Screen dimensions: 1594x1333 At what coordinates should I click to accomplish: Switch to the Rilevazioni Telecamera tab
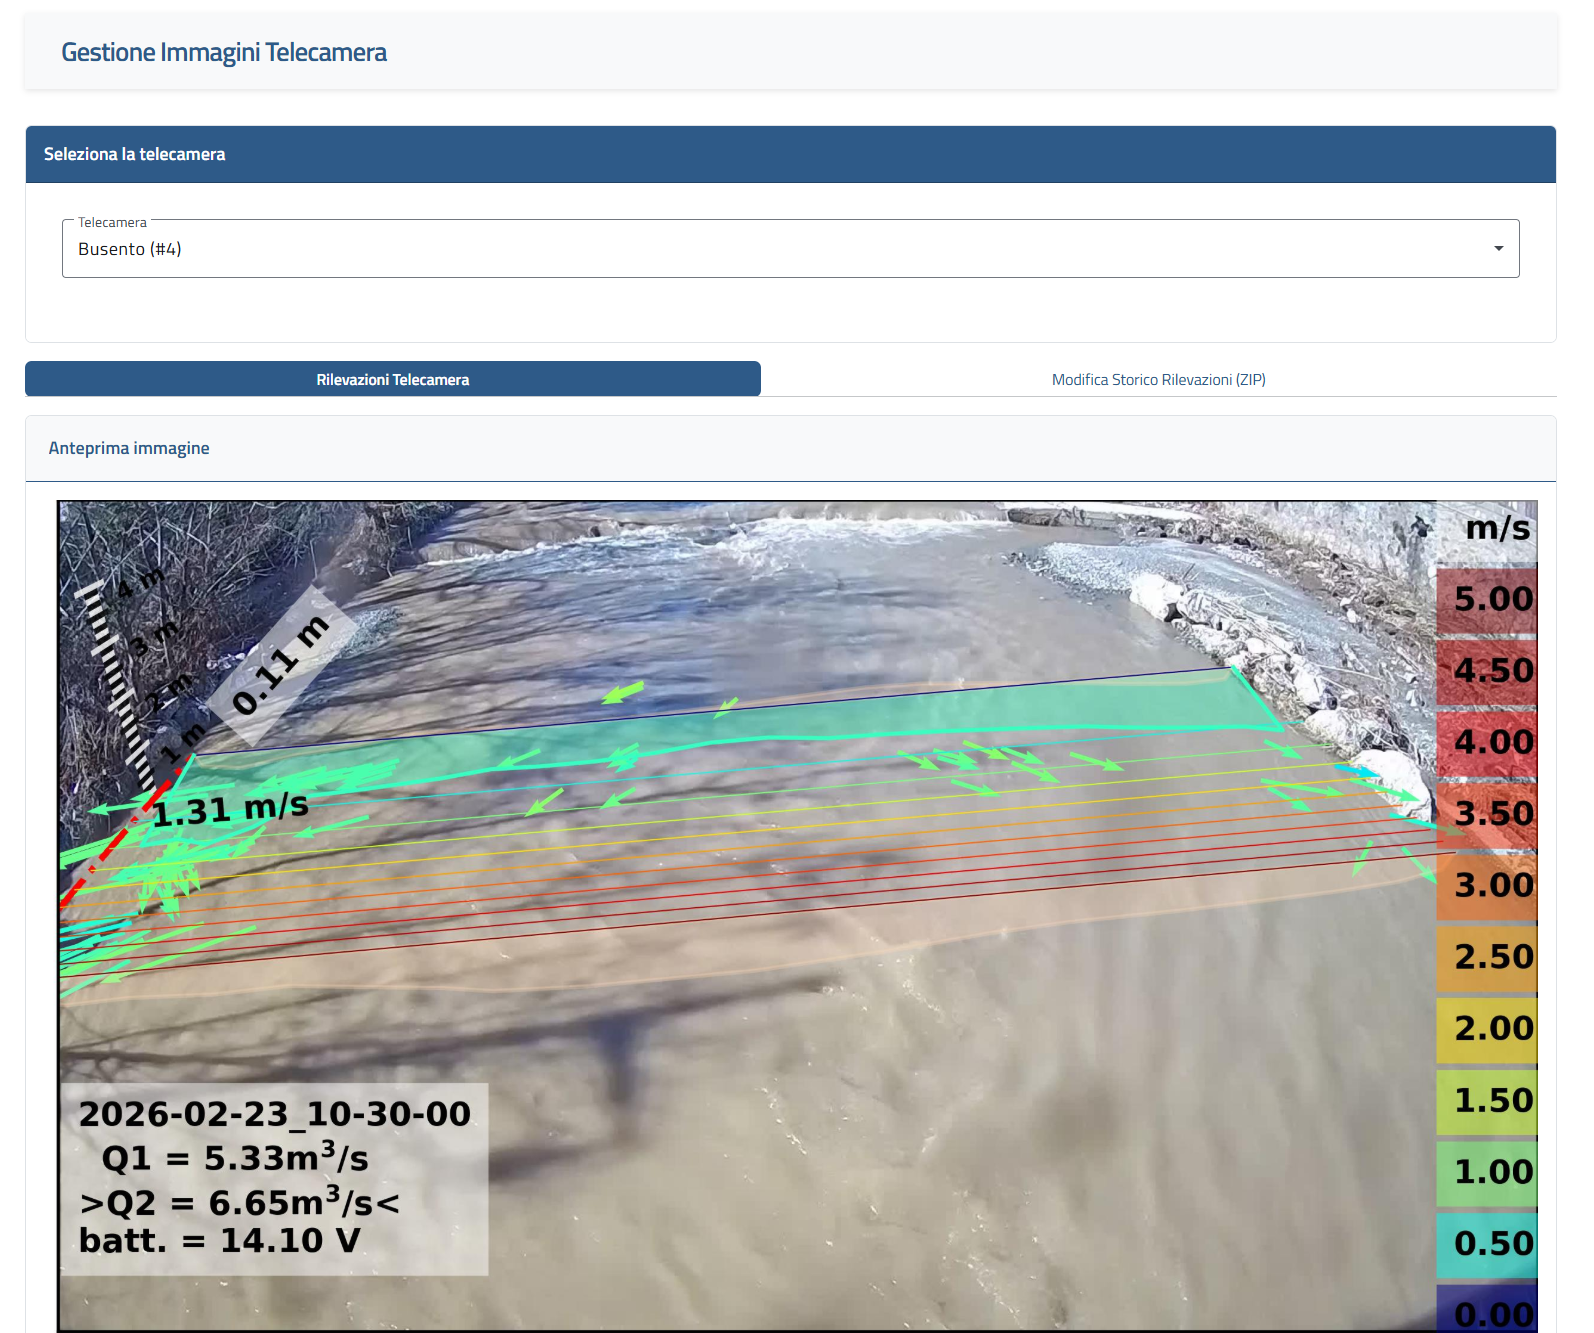pos(393,379)
